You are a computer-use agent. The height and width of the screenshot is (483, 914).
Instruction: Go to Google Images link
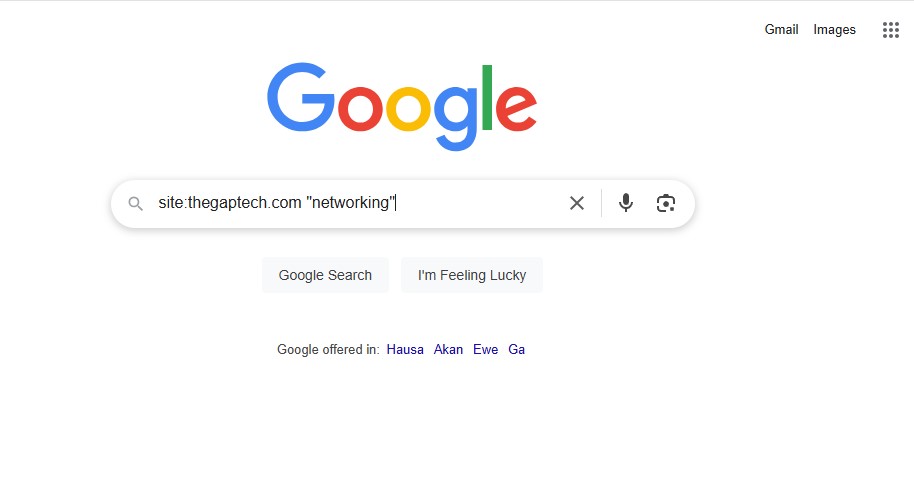pos(834,30)
